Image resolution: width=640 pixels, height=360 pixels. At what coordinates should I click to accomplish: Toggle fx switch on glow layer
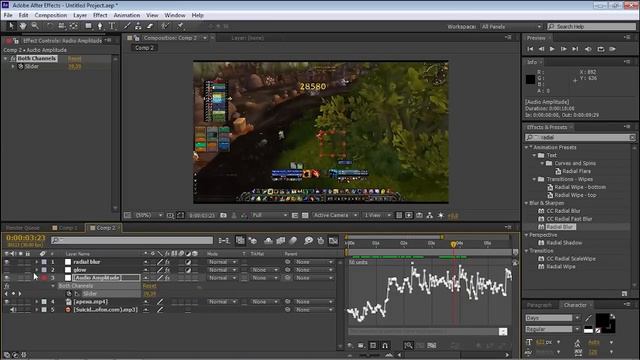167,270
